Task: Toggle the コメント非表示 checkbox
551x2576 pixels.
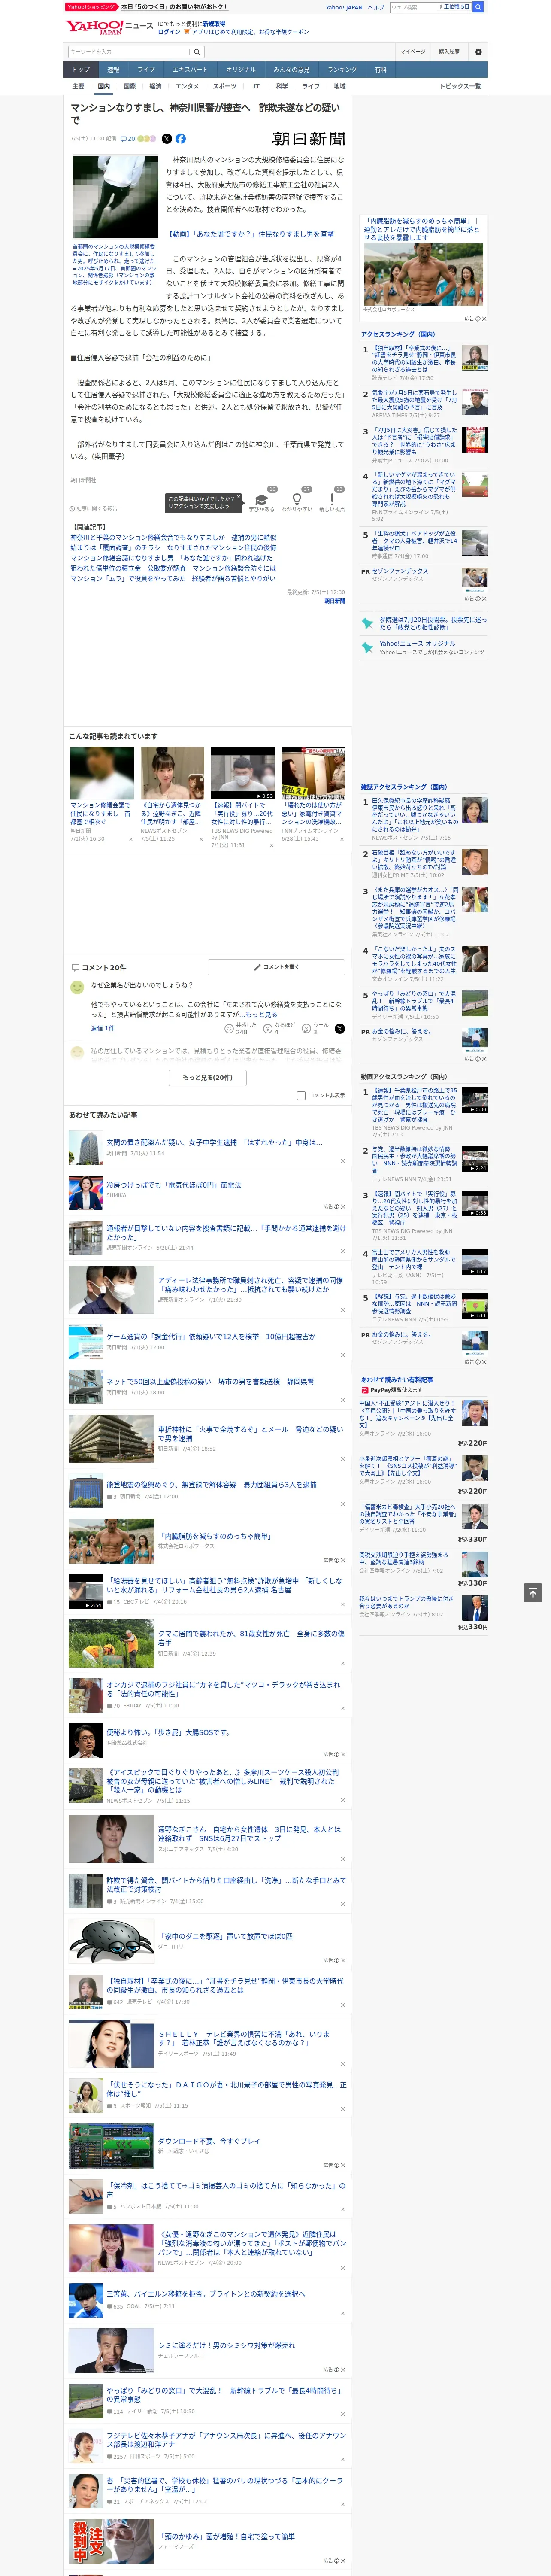Action: (301, 1095)
